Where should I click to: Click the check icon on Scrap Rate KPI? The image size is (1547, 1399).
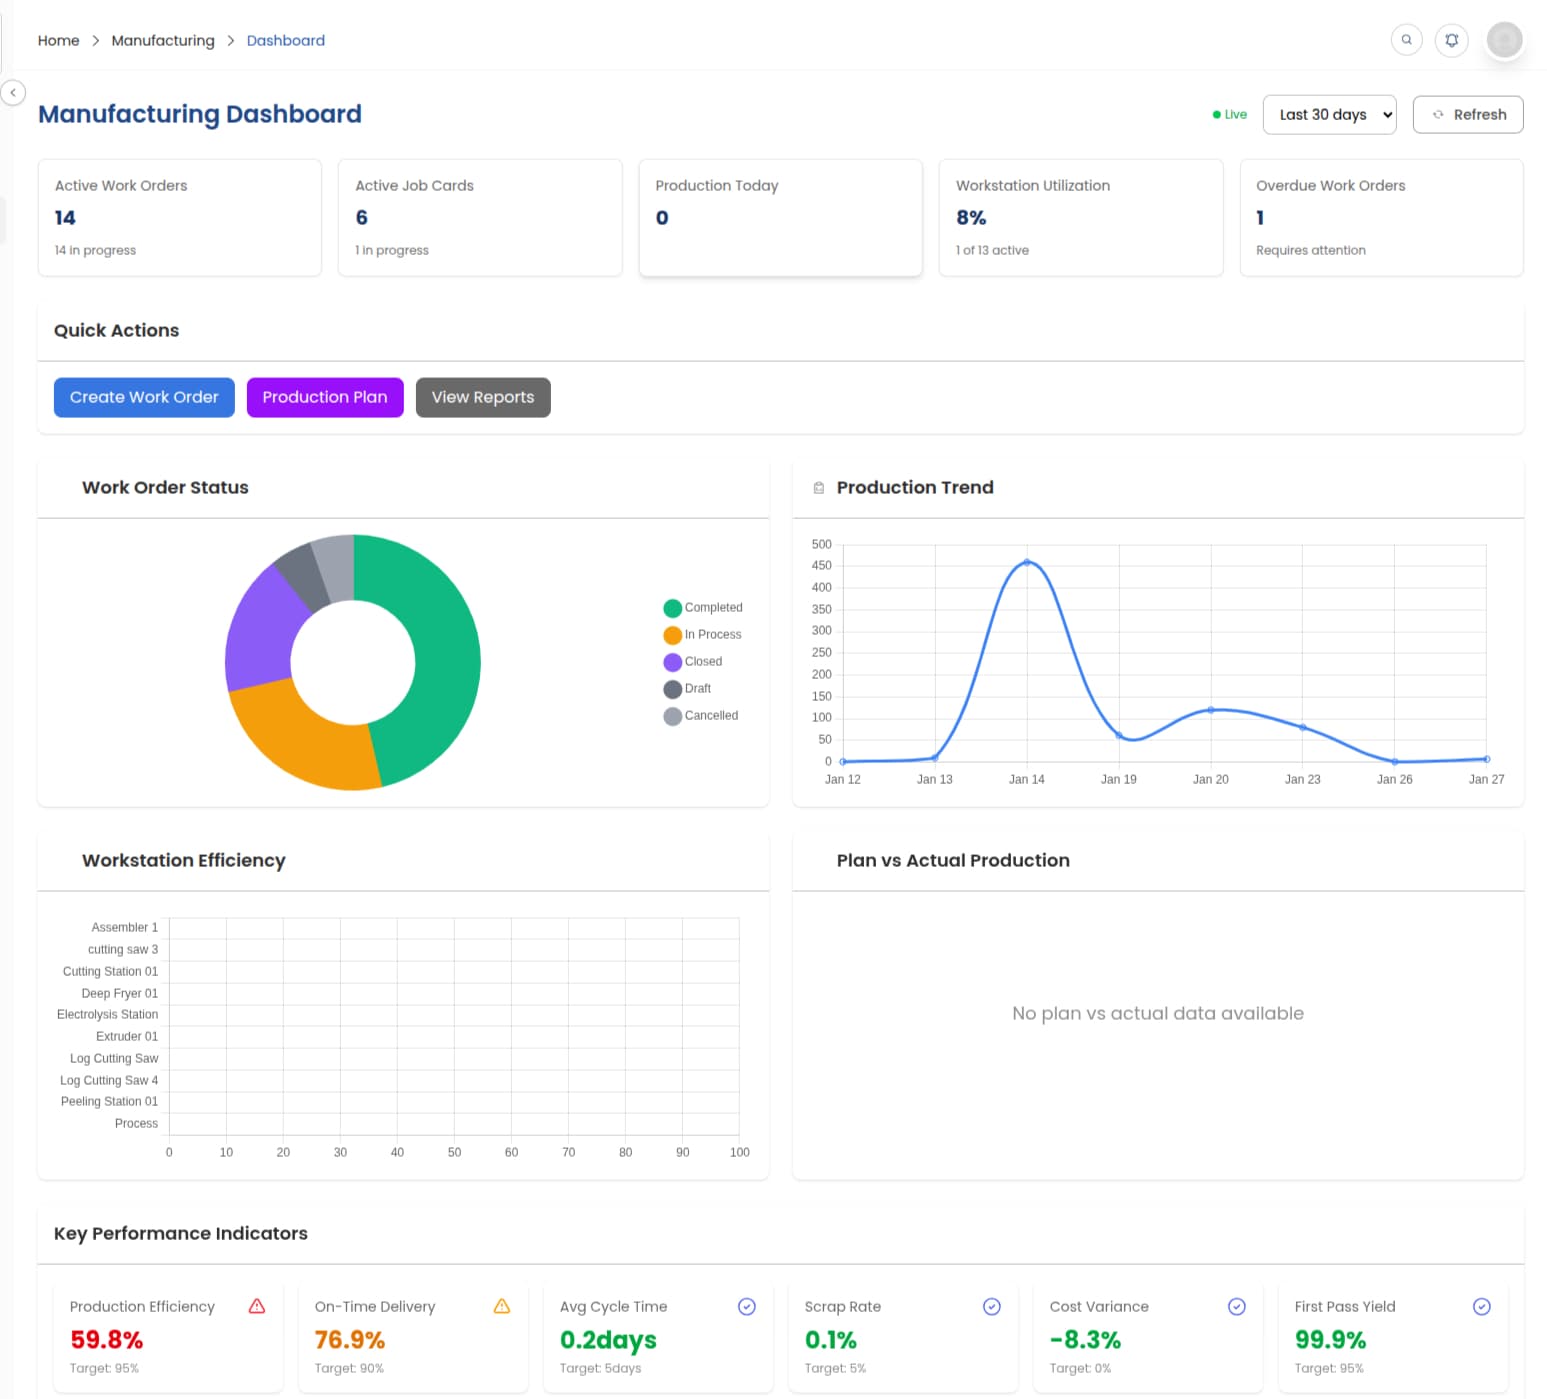click(x=992, y=1306)
